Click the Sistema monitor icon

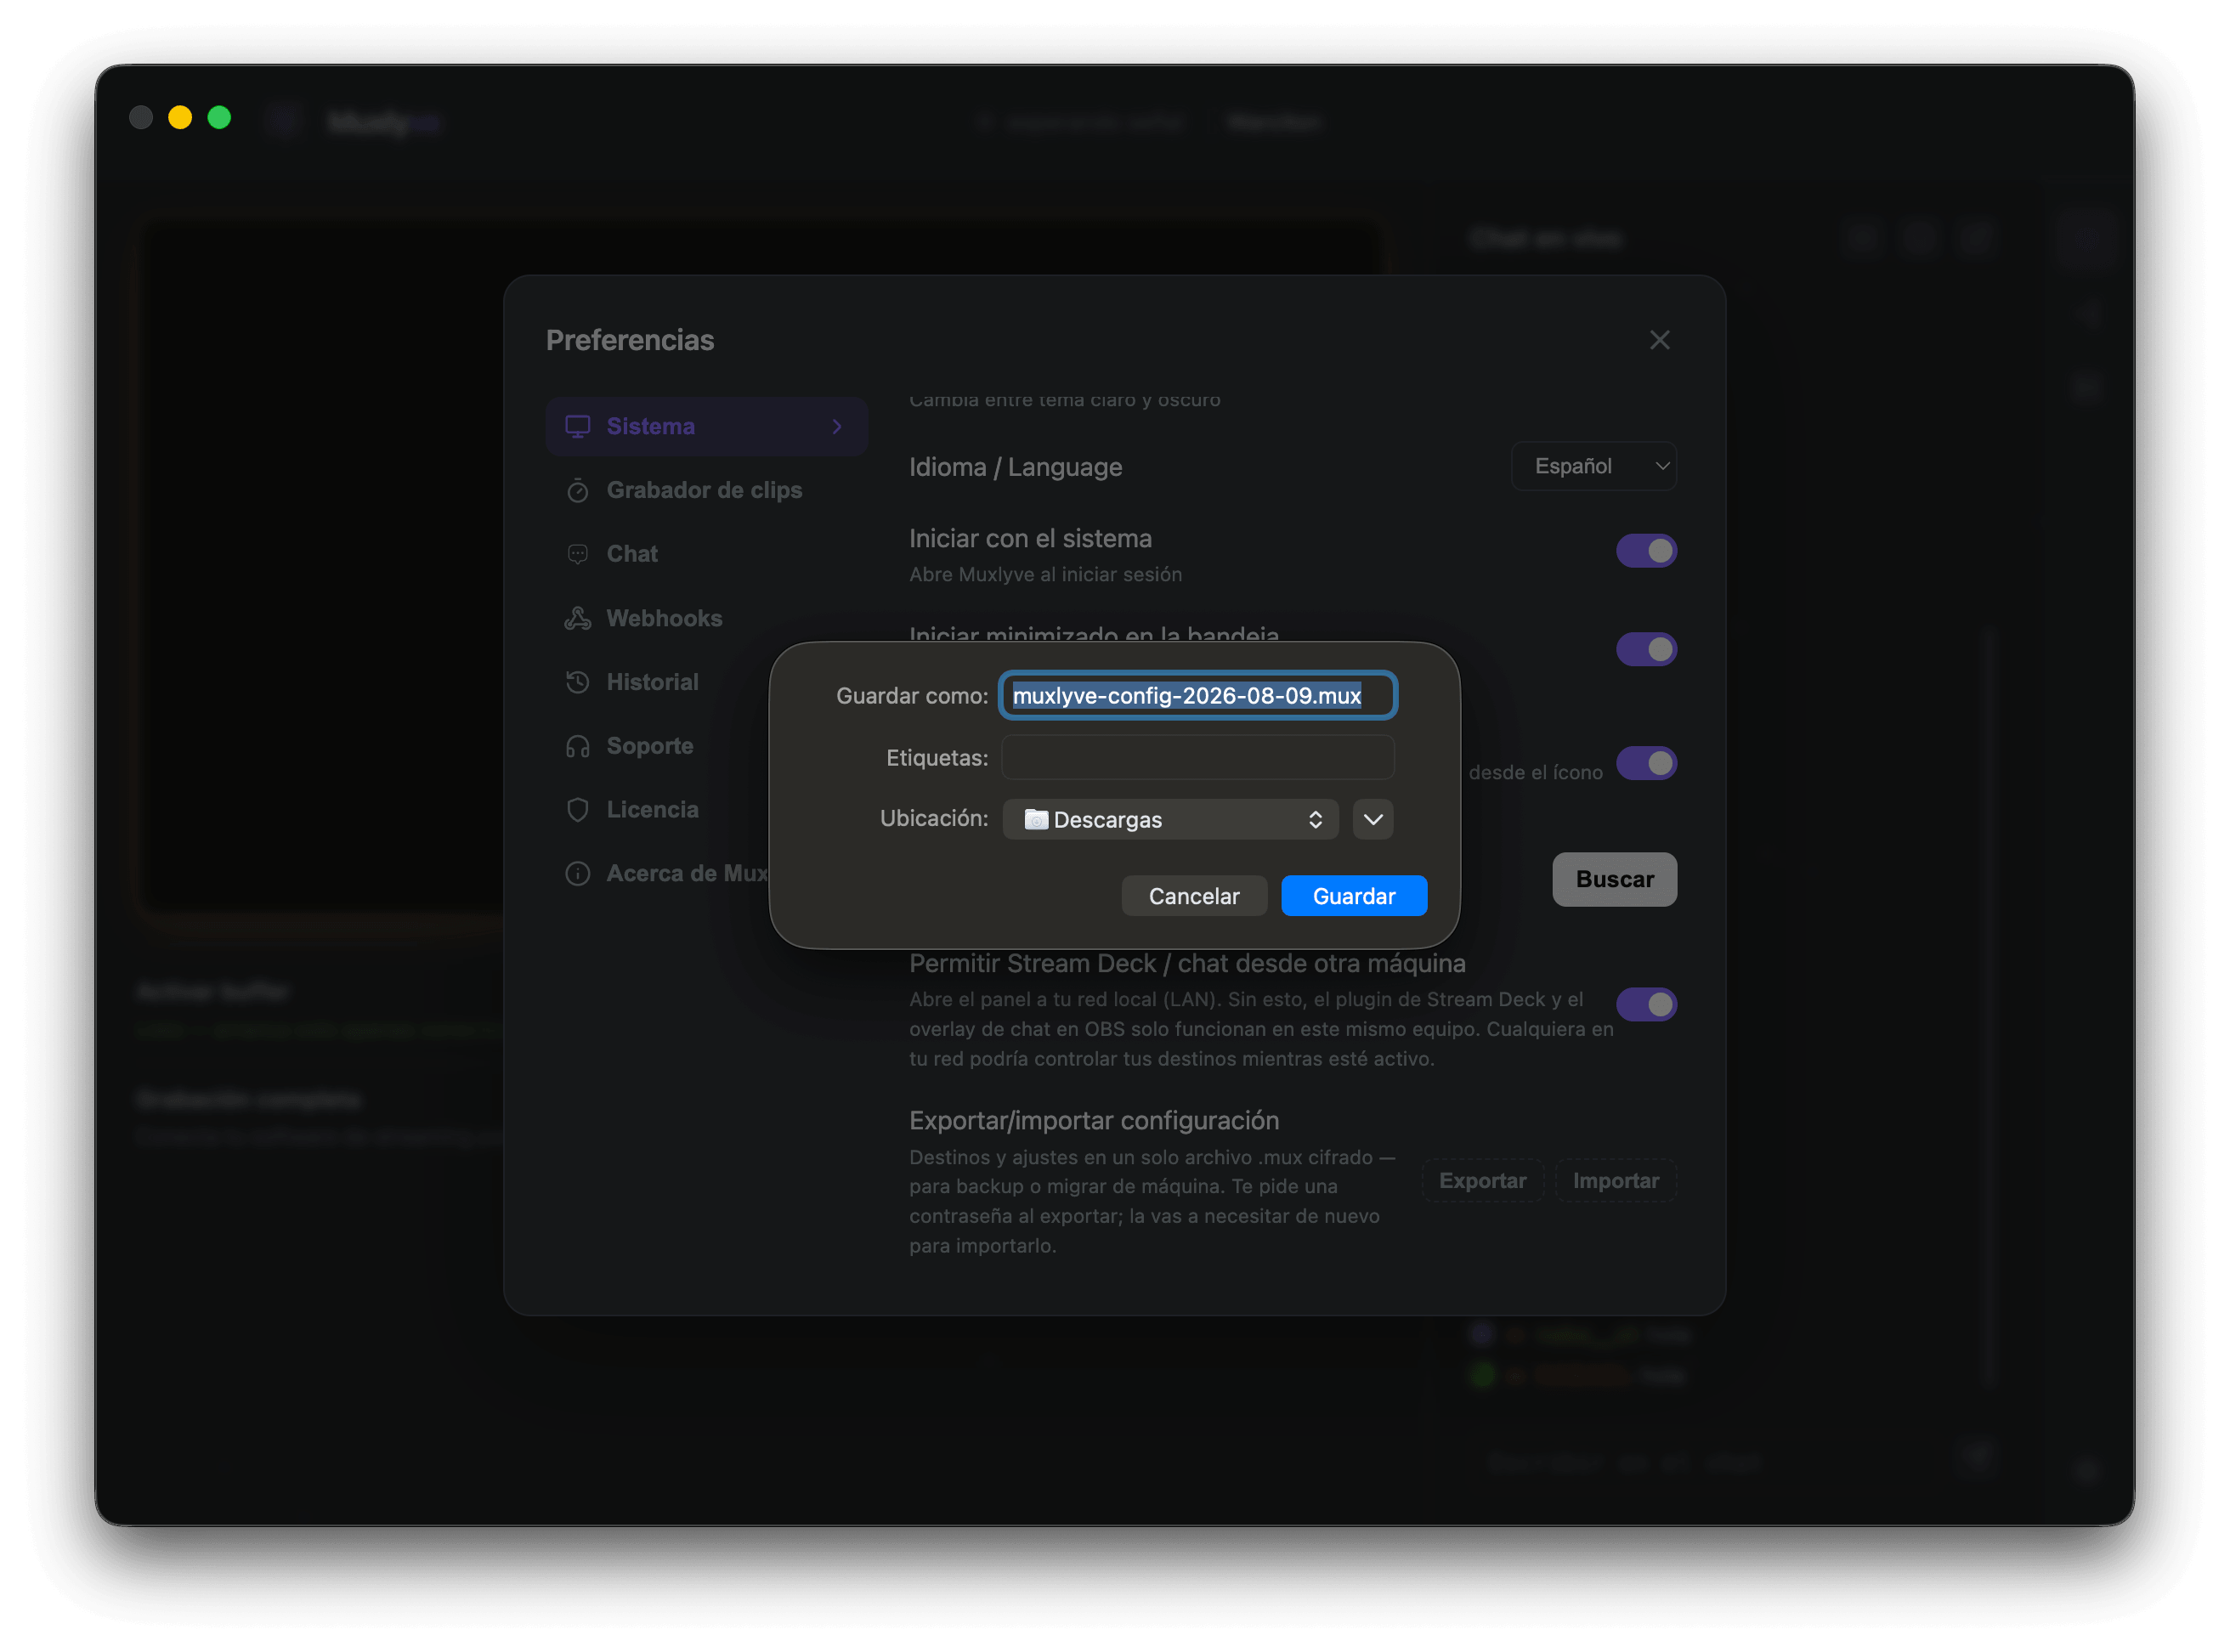[x=578, y=426]
